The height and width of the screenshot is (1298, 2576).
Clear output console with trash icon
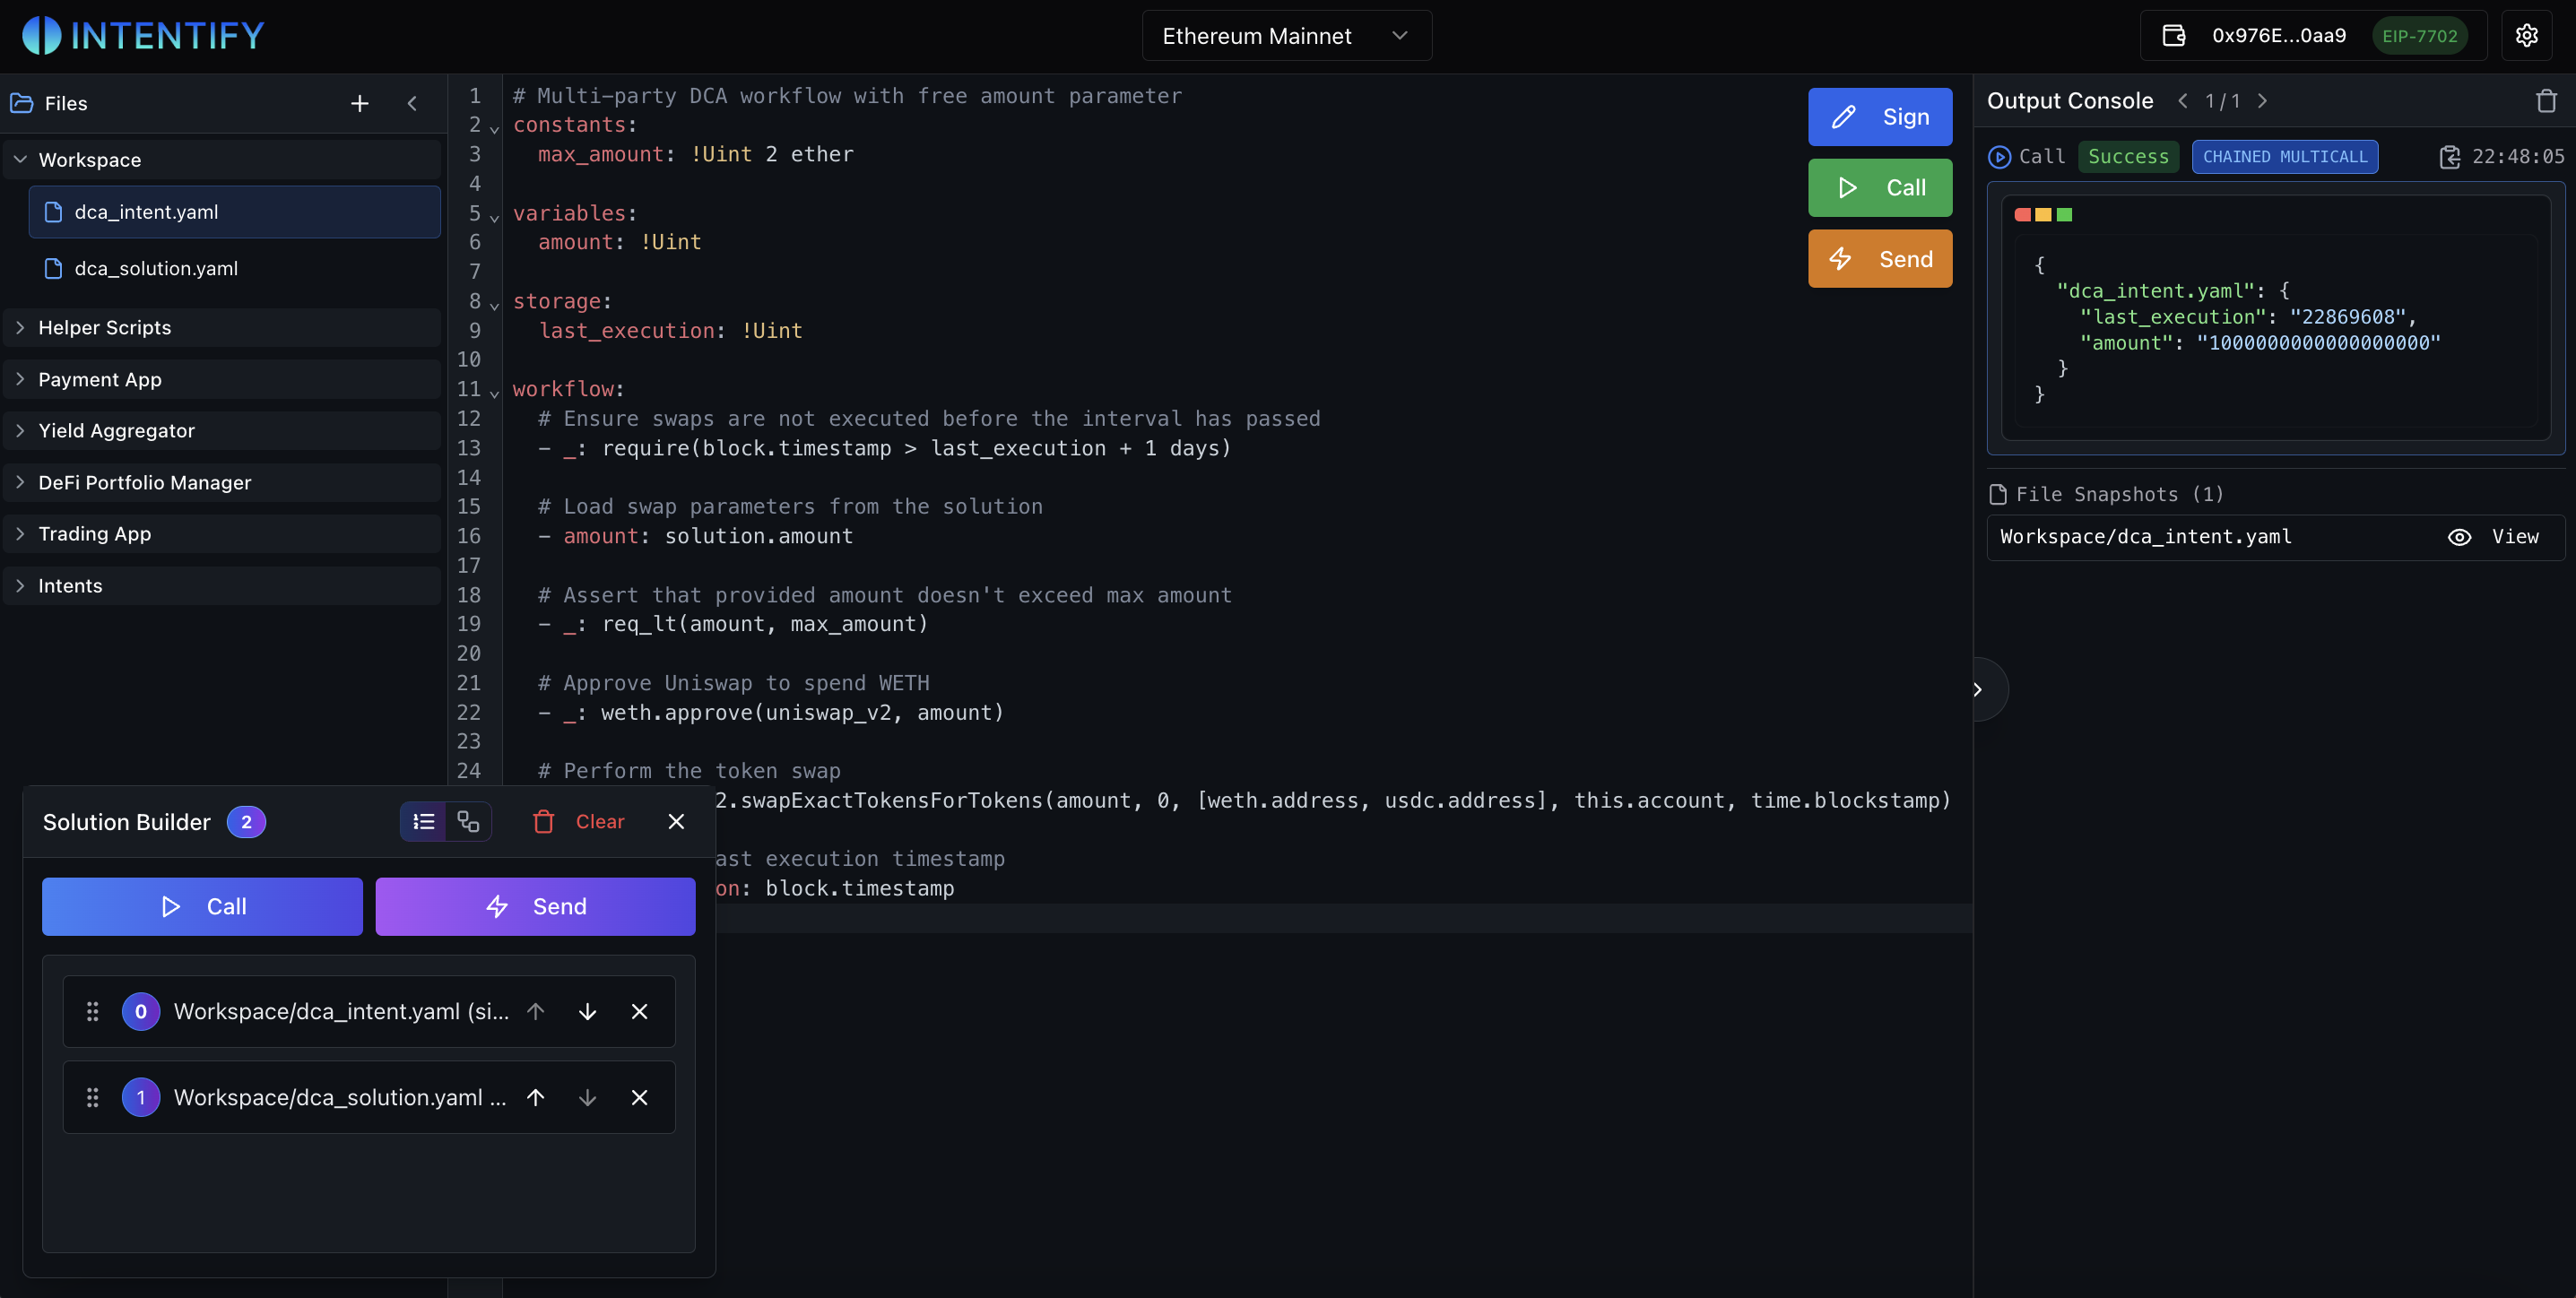point(2546,101)
